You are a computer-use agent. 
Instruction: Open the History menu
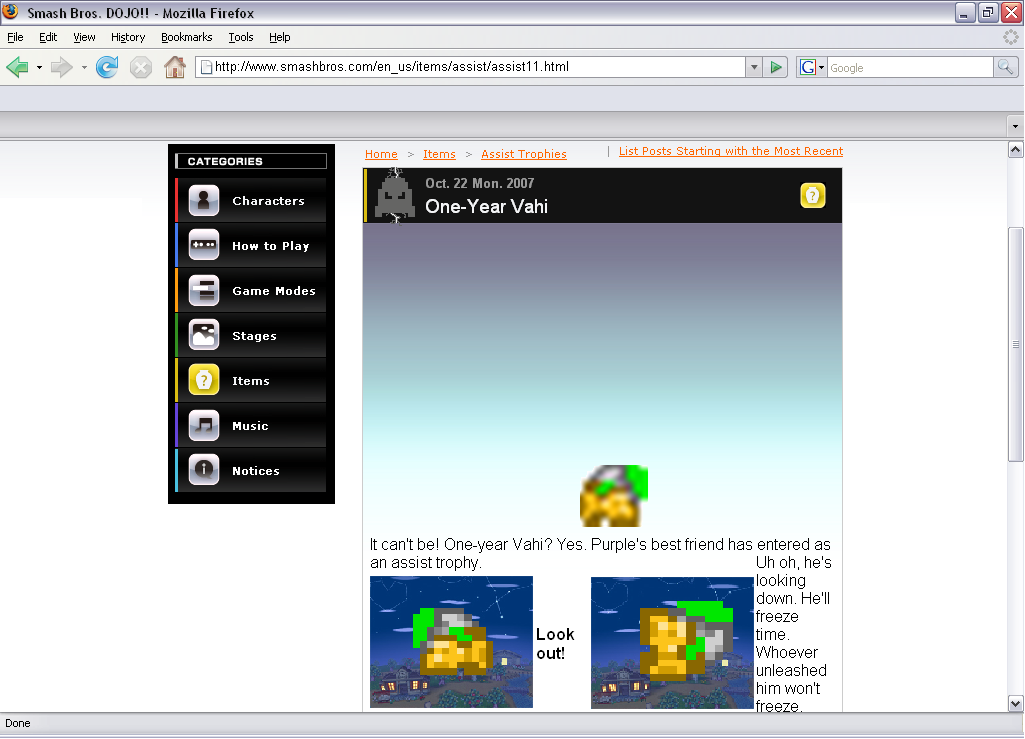click(x=127, y=37)
